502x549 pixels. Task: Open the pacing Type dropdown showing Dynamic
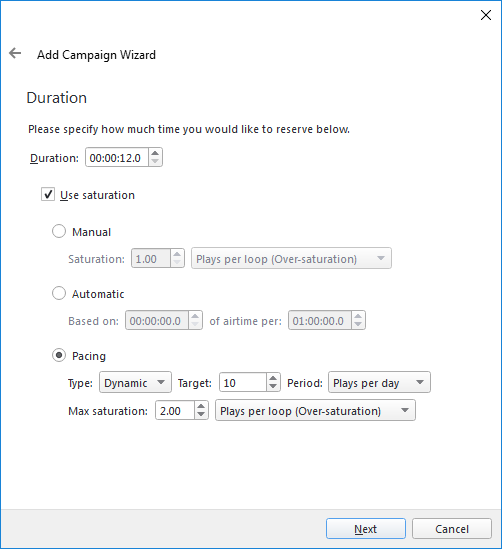(135, 382)
